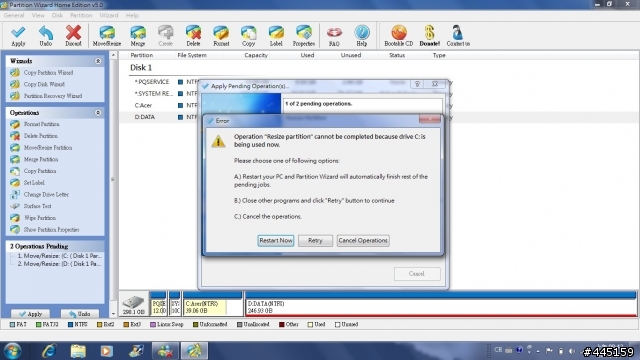Click the 298.1 GB disk icon

coord(133,304)
